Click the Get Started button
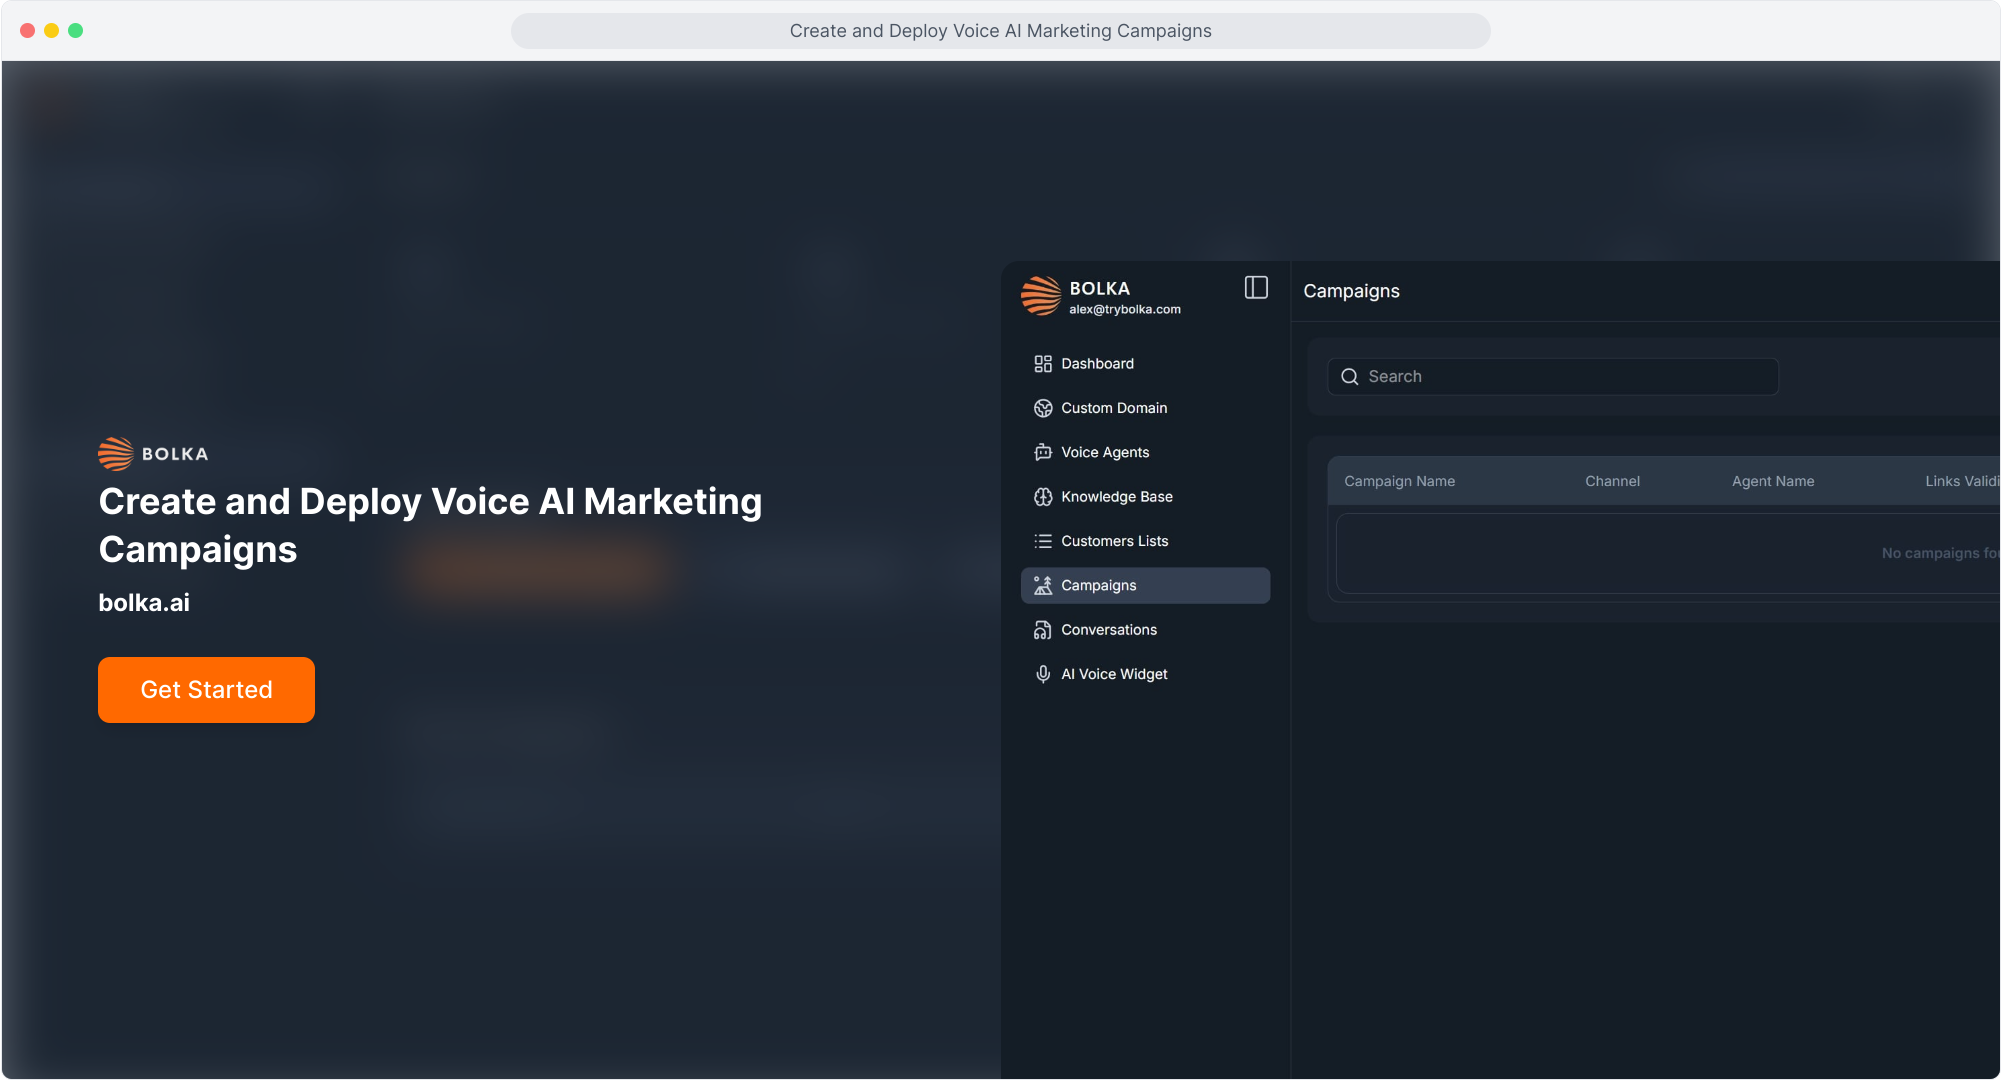The image size is (2002, 1080). (x=206, y=689)
